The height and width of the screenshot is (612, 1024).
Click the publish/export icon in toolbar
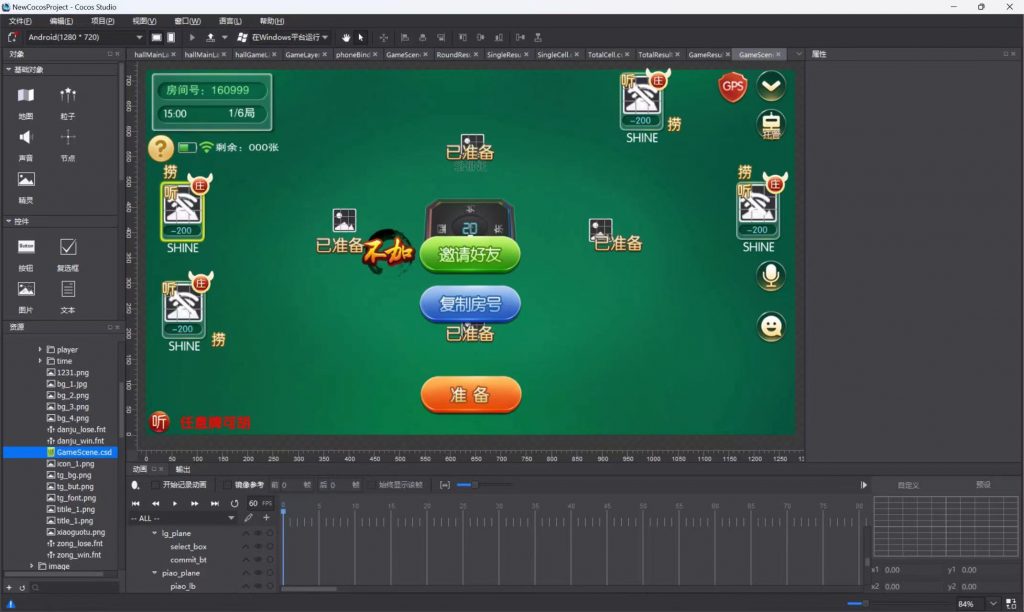pos(209,37)
